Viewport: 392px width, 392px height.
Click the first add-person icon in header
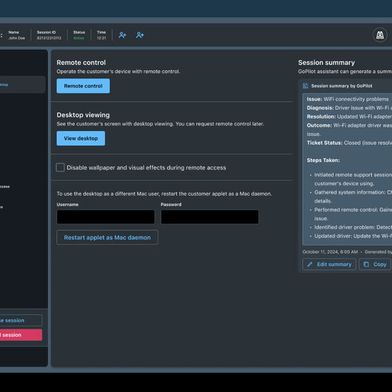pos(122,35)
